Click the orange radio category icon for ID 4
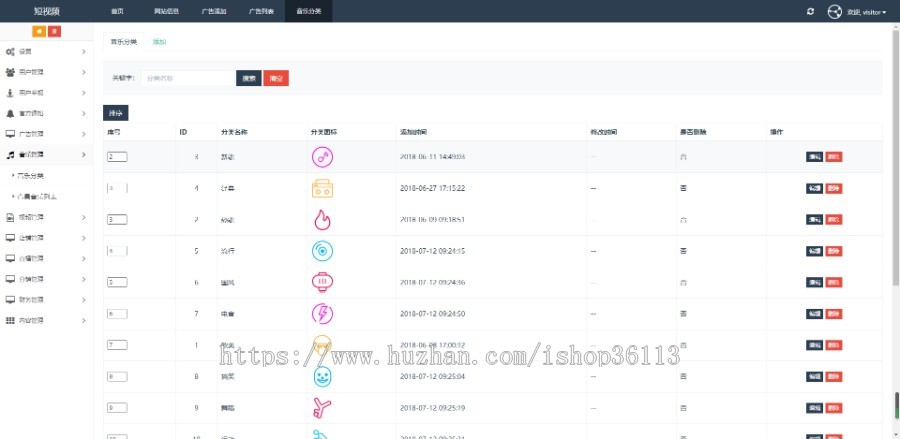The width and height of the screenshot is (900, 439). 322,188
